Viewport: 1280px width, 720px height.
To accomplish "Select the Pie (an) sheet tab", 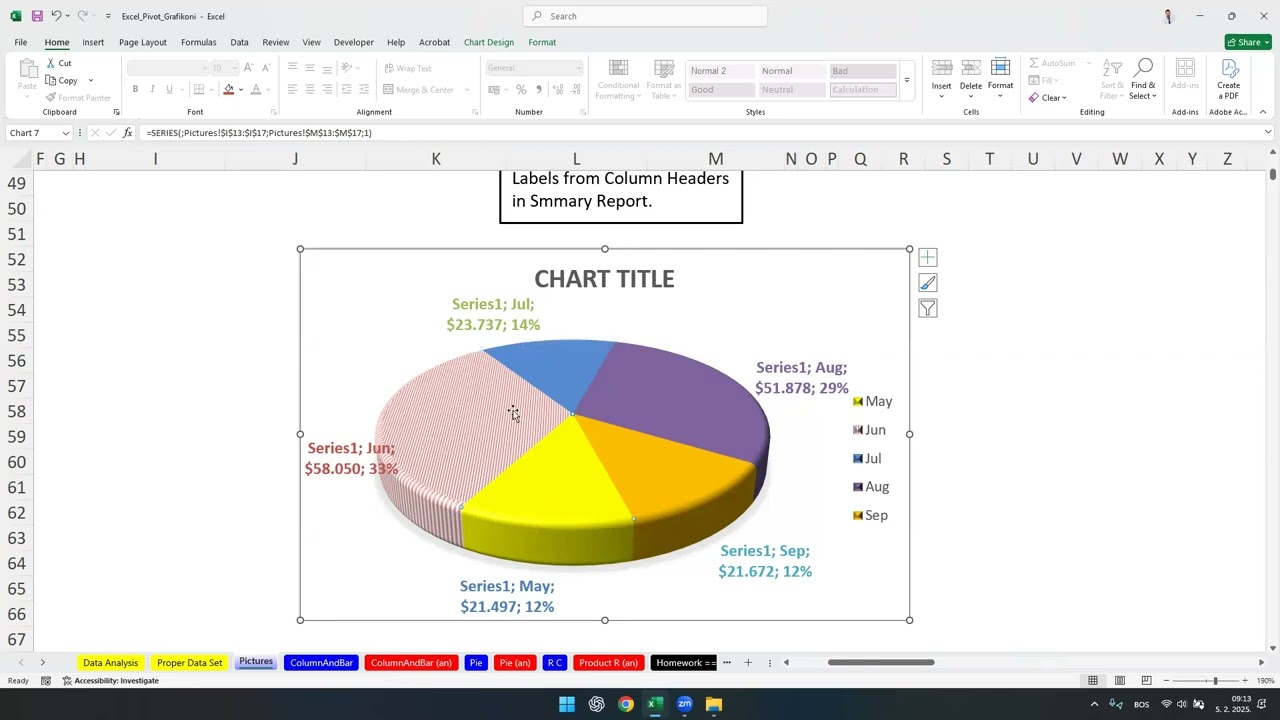I will [515, 663].
